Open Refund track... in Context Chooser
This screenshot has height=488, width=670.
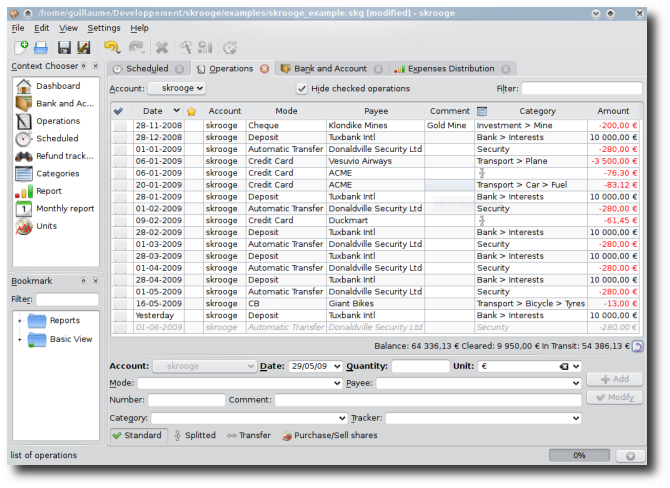56,156
